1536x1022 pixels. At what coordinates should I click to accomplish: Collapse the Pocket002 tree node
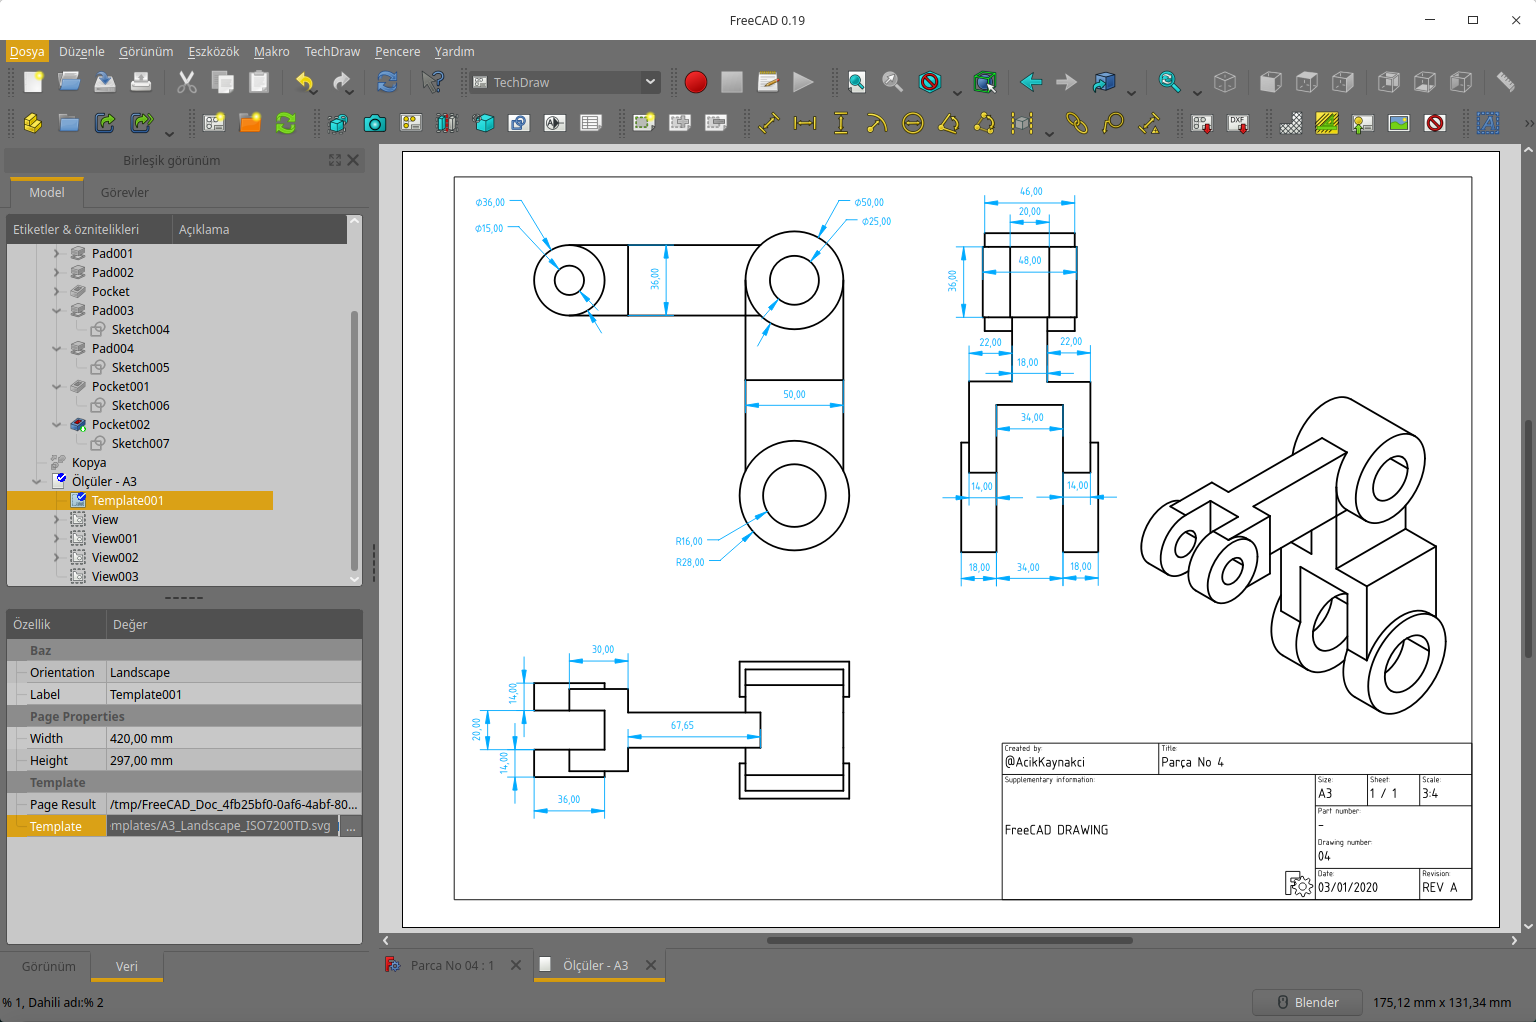pos(57,425)
